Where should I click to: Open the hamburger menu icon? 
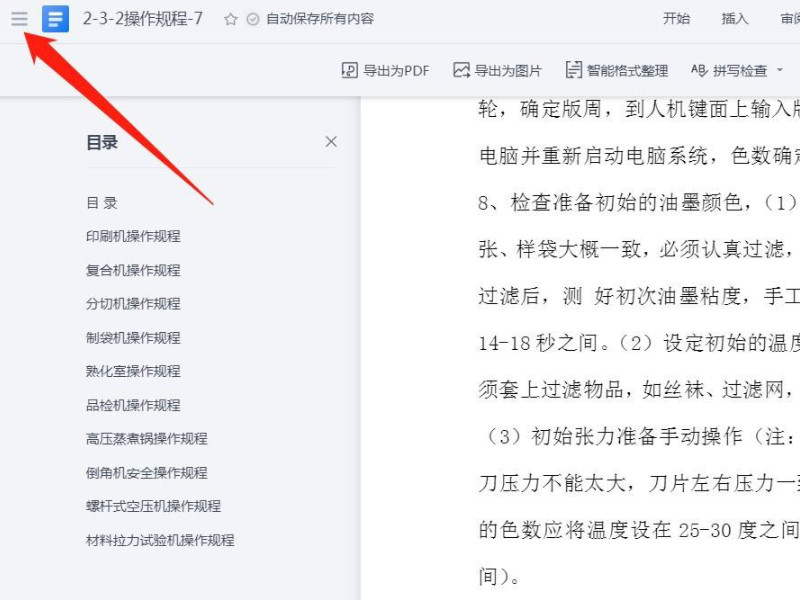[19, 19]
